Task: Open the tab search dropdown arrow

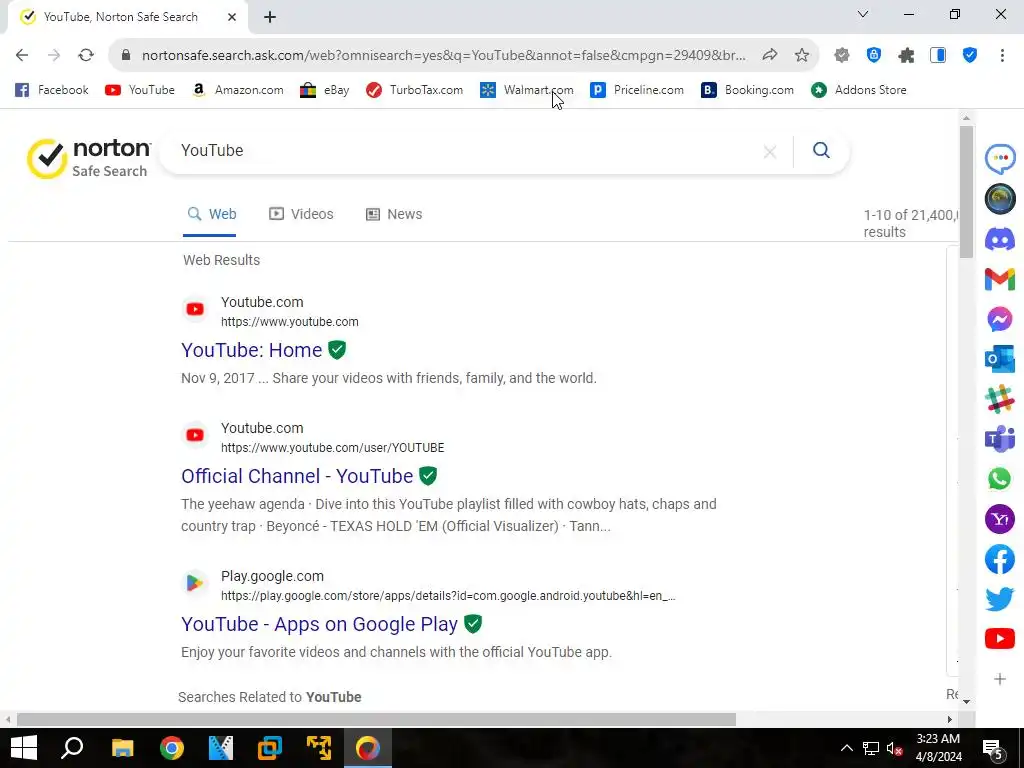Action: point(863,14)
